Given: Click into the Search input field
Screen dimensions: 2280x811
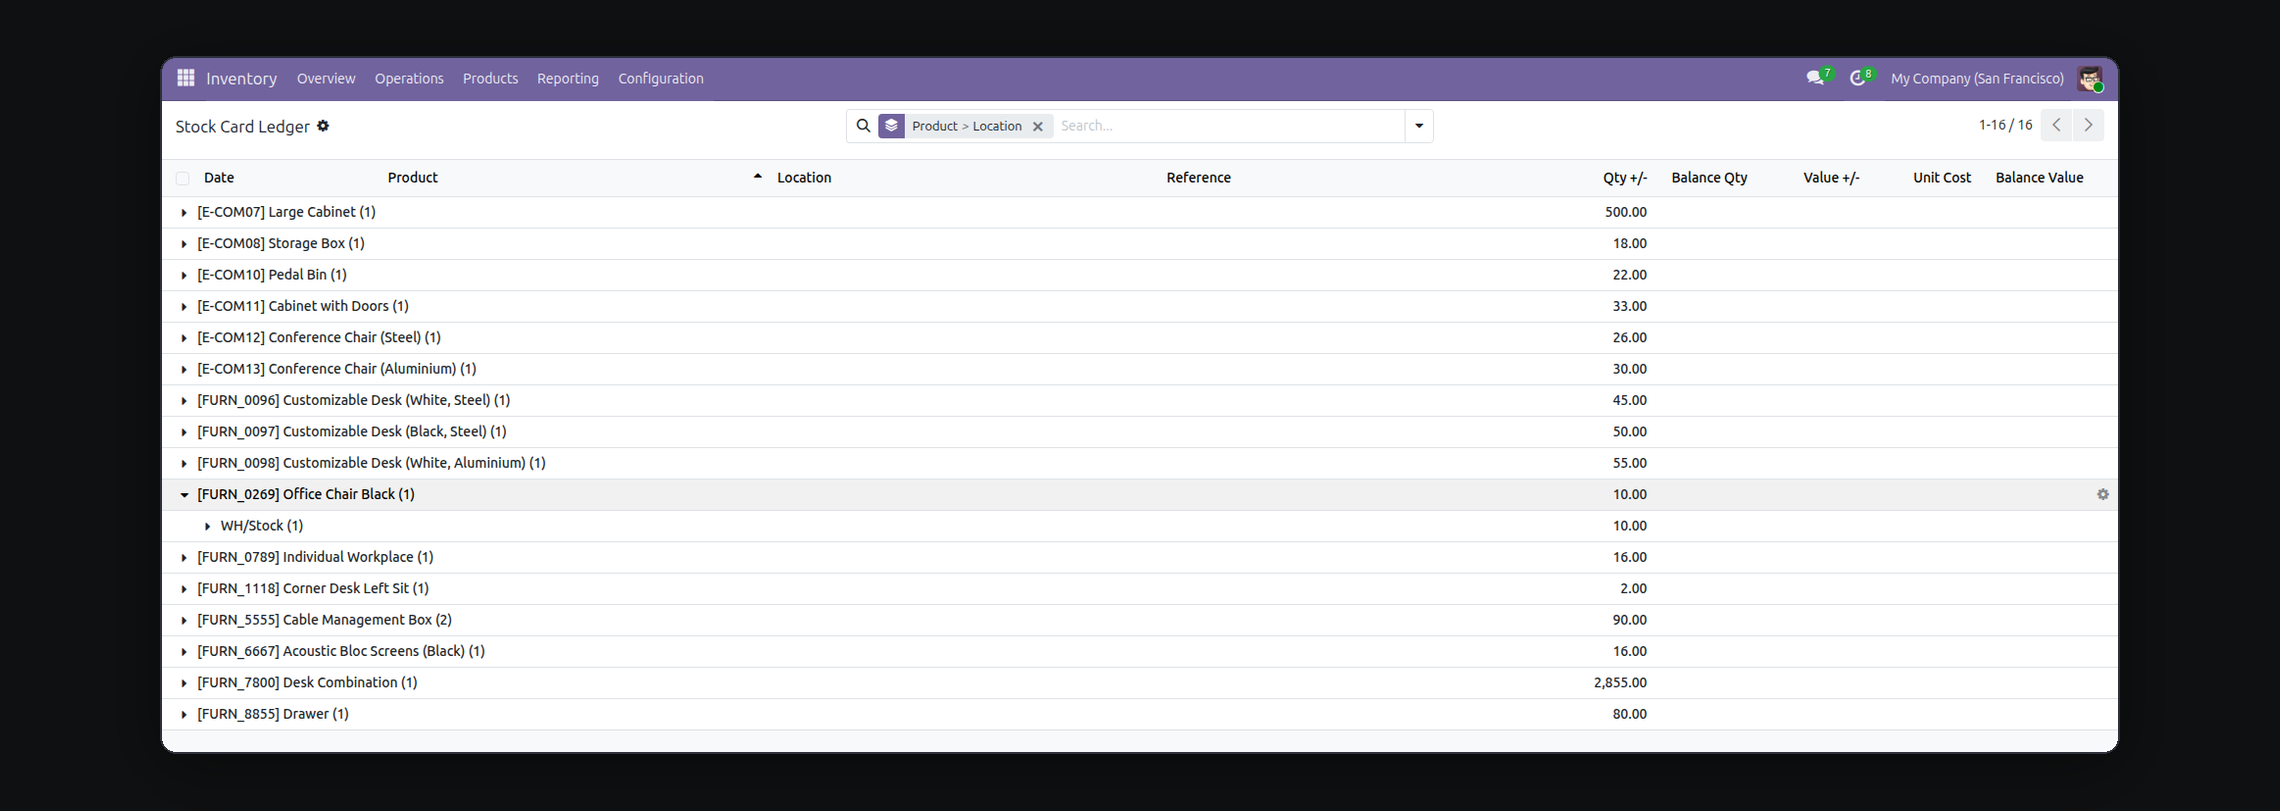Looking at the screenshot, I should coord(1229,126).
